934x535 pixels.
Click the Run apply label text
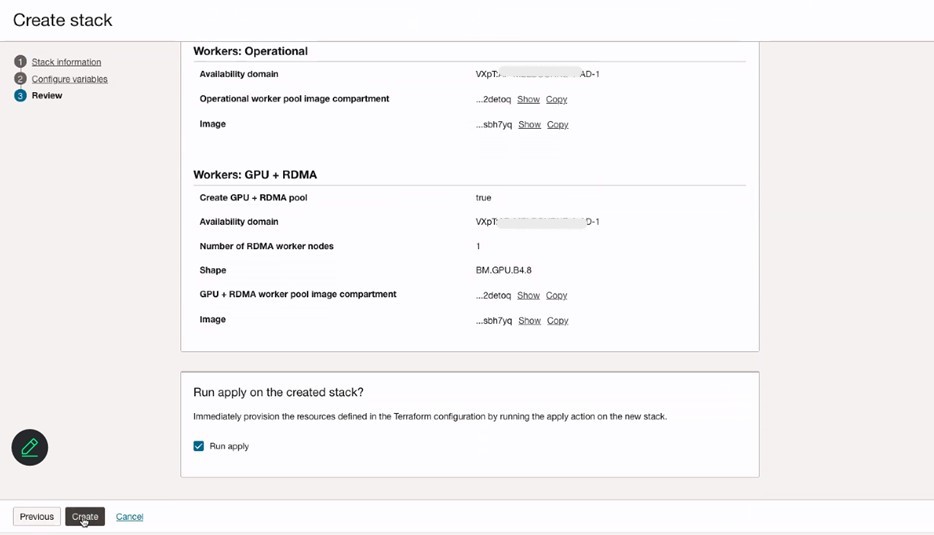tap(229, 446)
